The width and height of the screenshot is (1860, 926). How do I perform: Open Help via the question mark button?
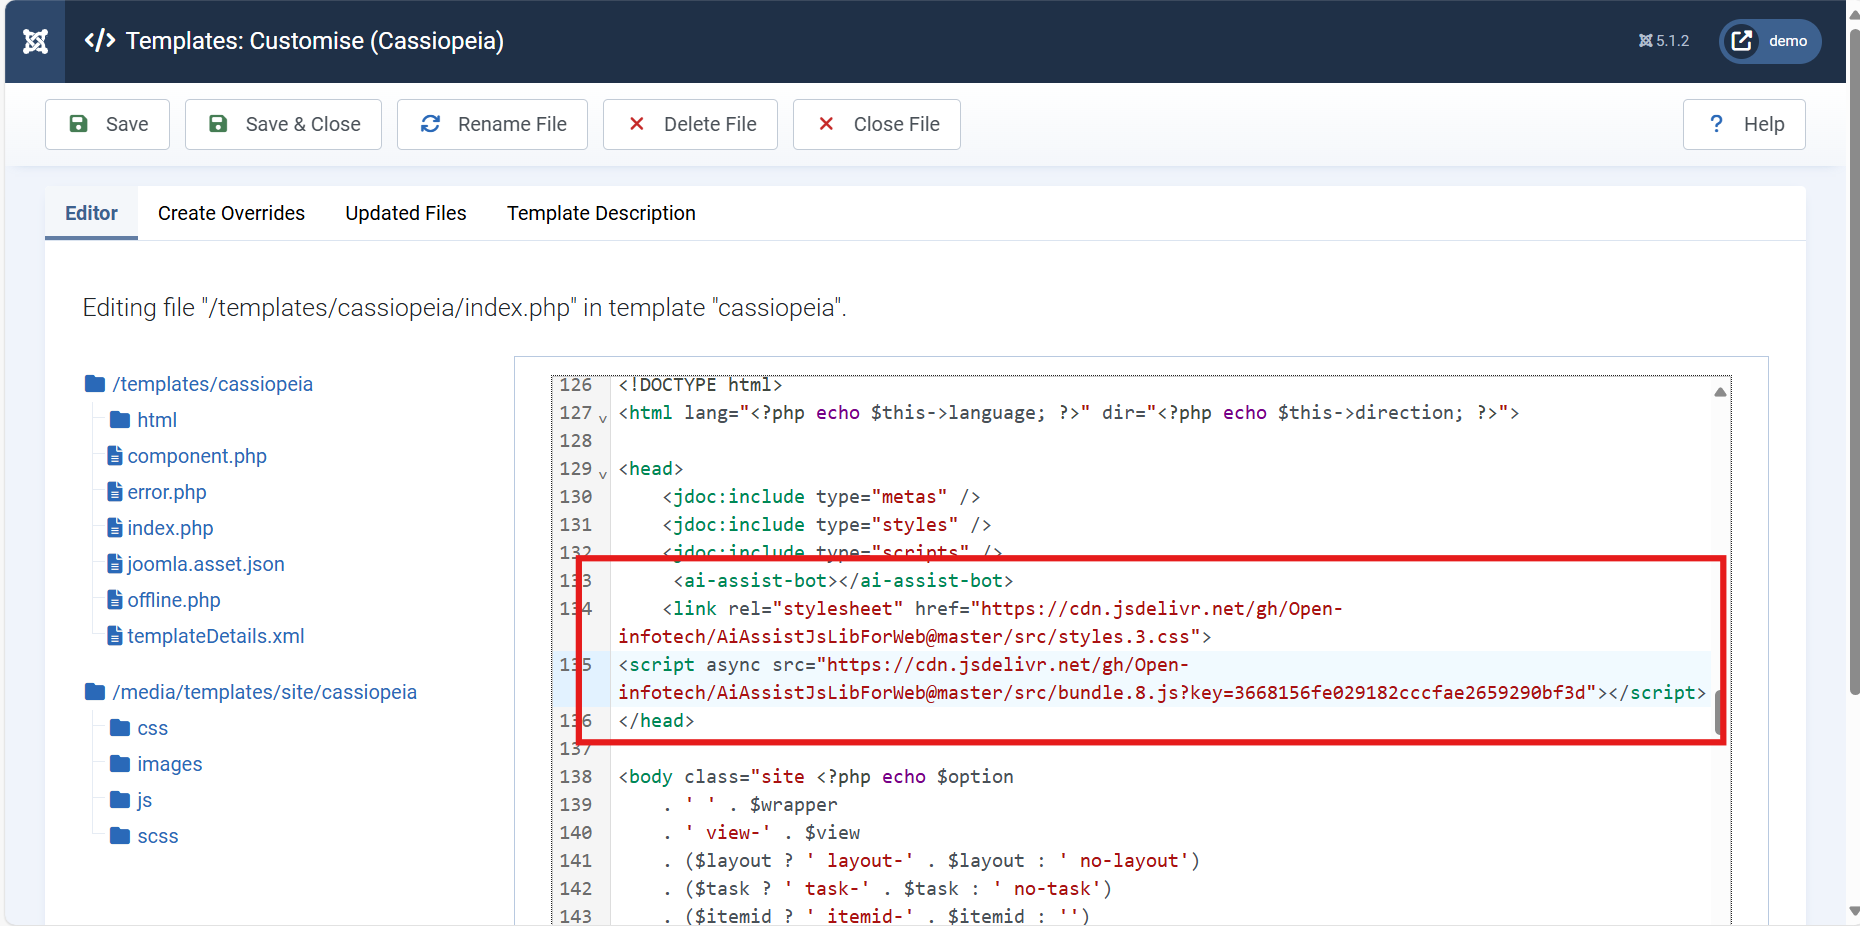point(1744,124)
